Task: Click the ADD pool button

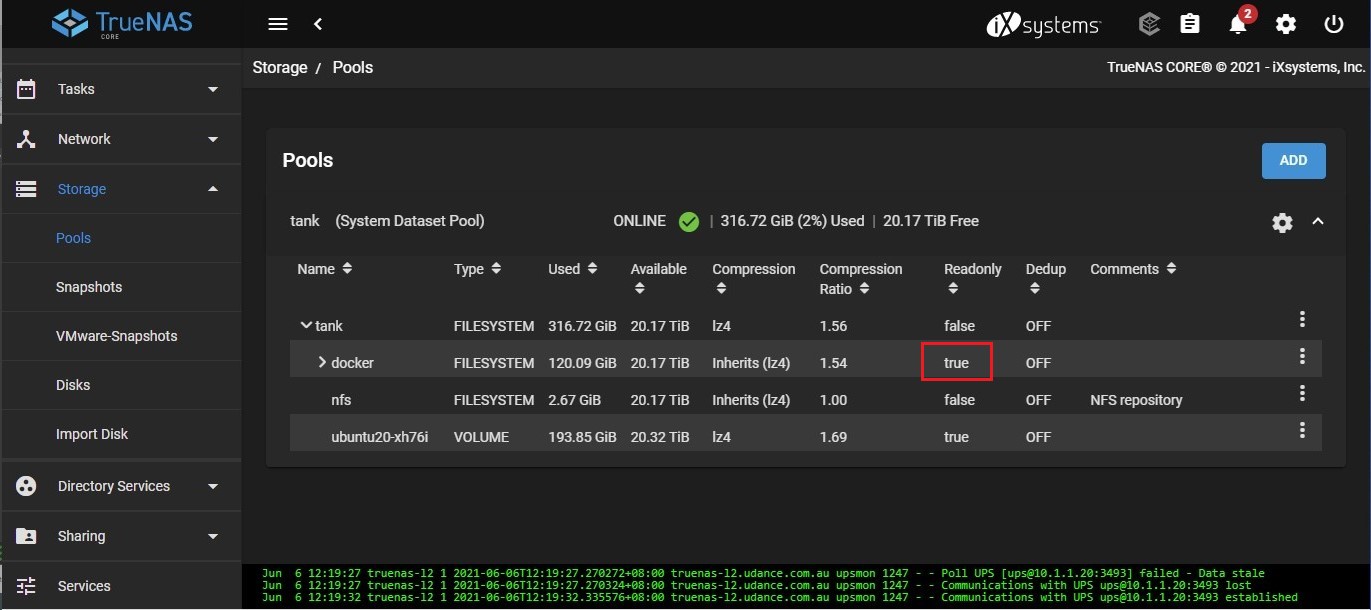Action: click(1293, 160)
